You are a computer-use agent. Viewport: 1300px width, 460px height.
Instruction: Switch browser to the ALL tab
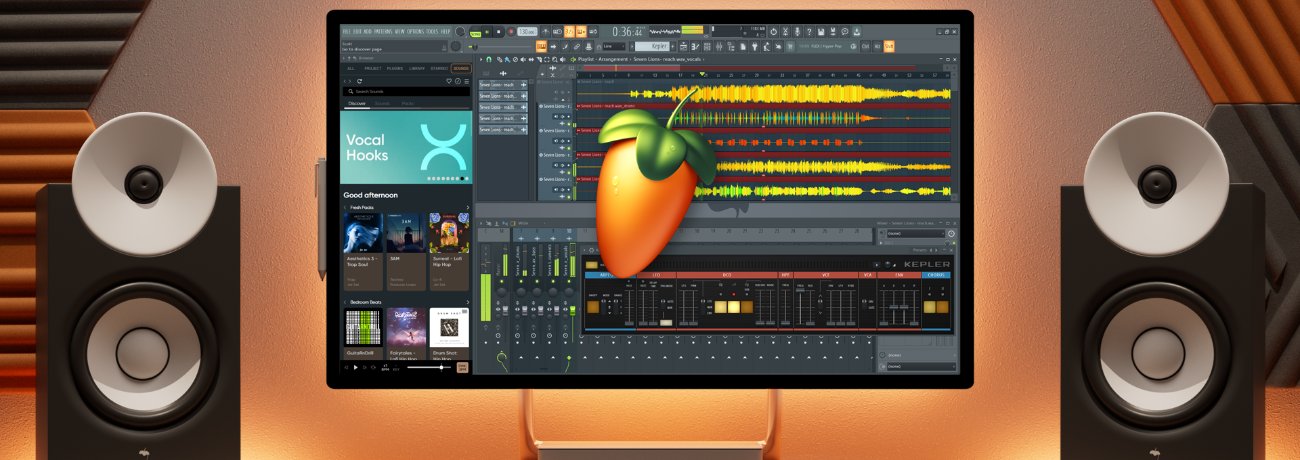click(x=351, y=68)
